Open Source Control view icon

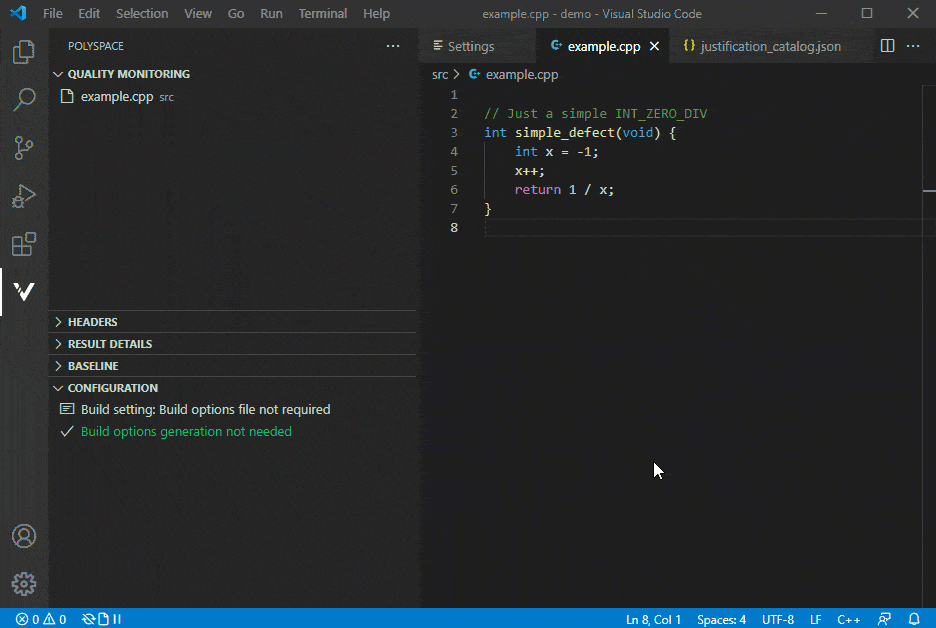click(24, 148)
